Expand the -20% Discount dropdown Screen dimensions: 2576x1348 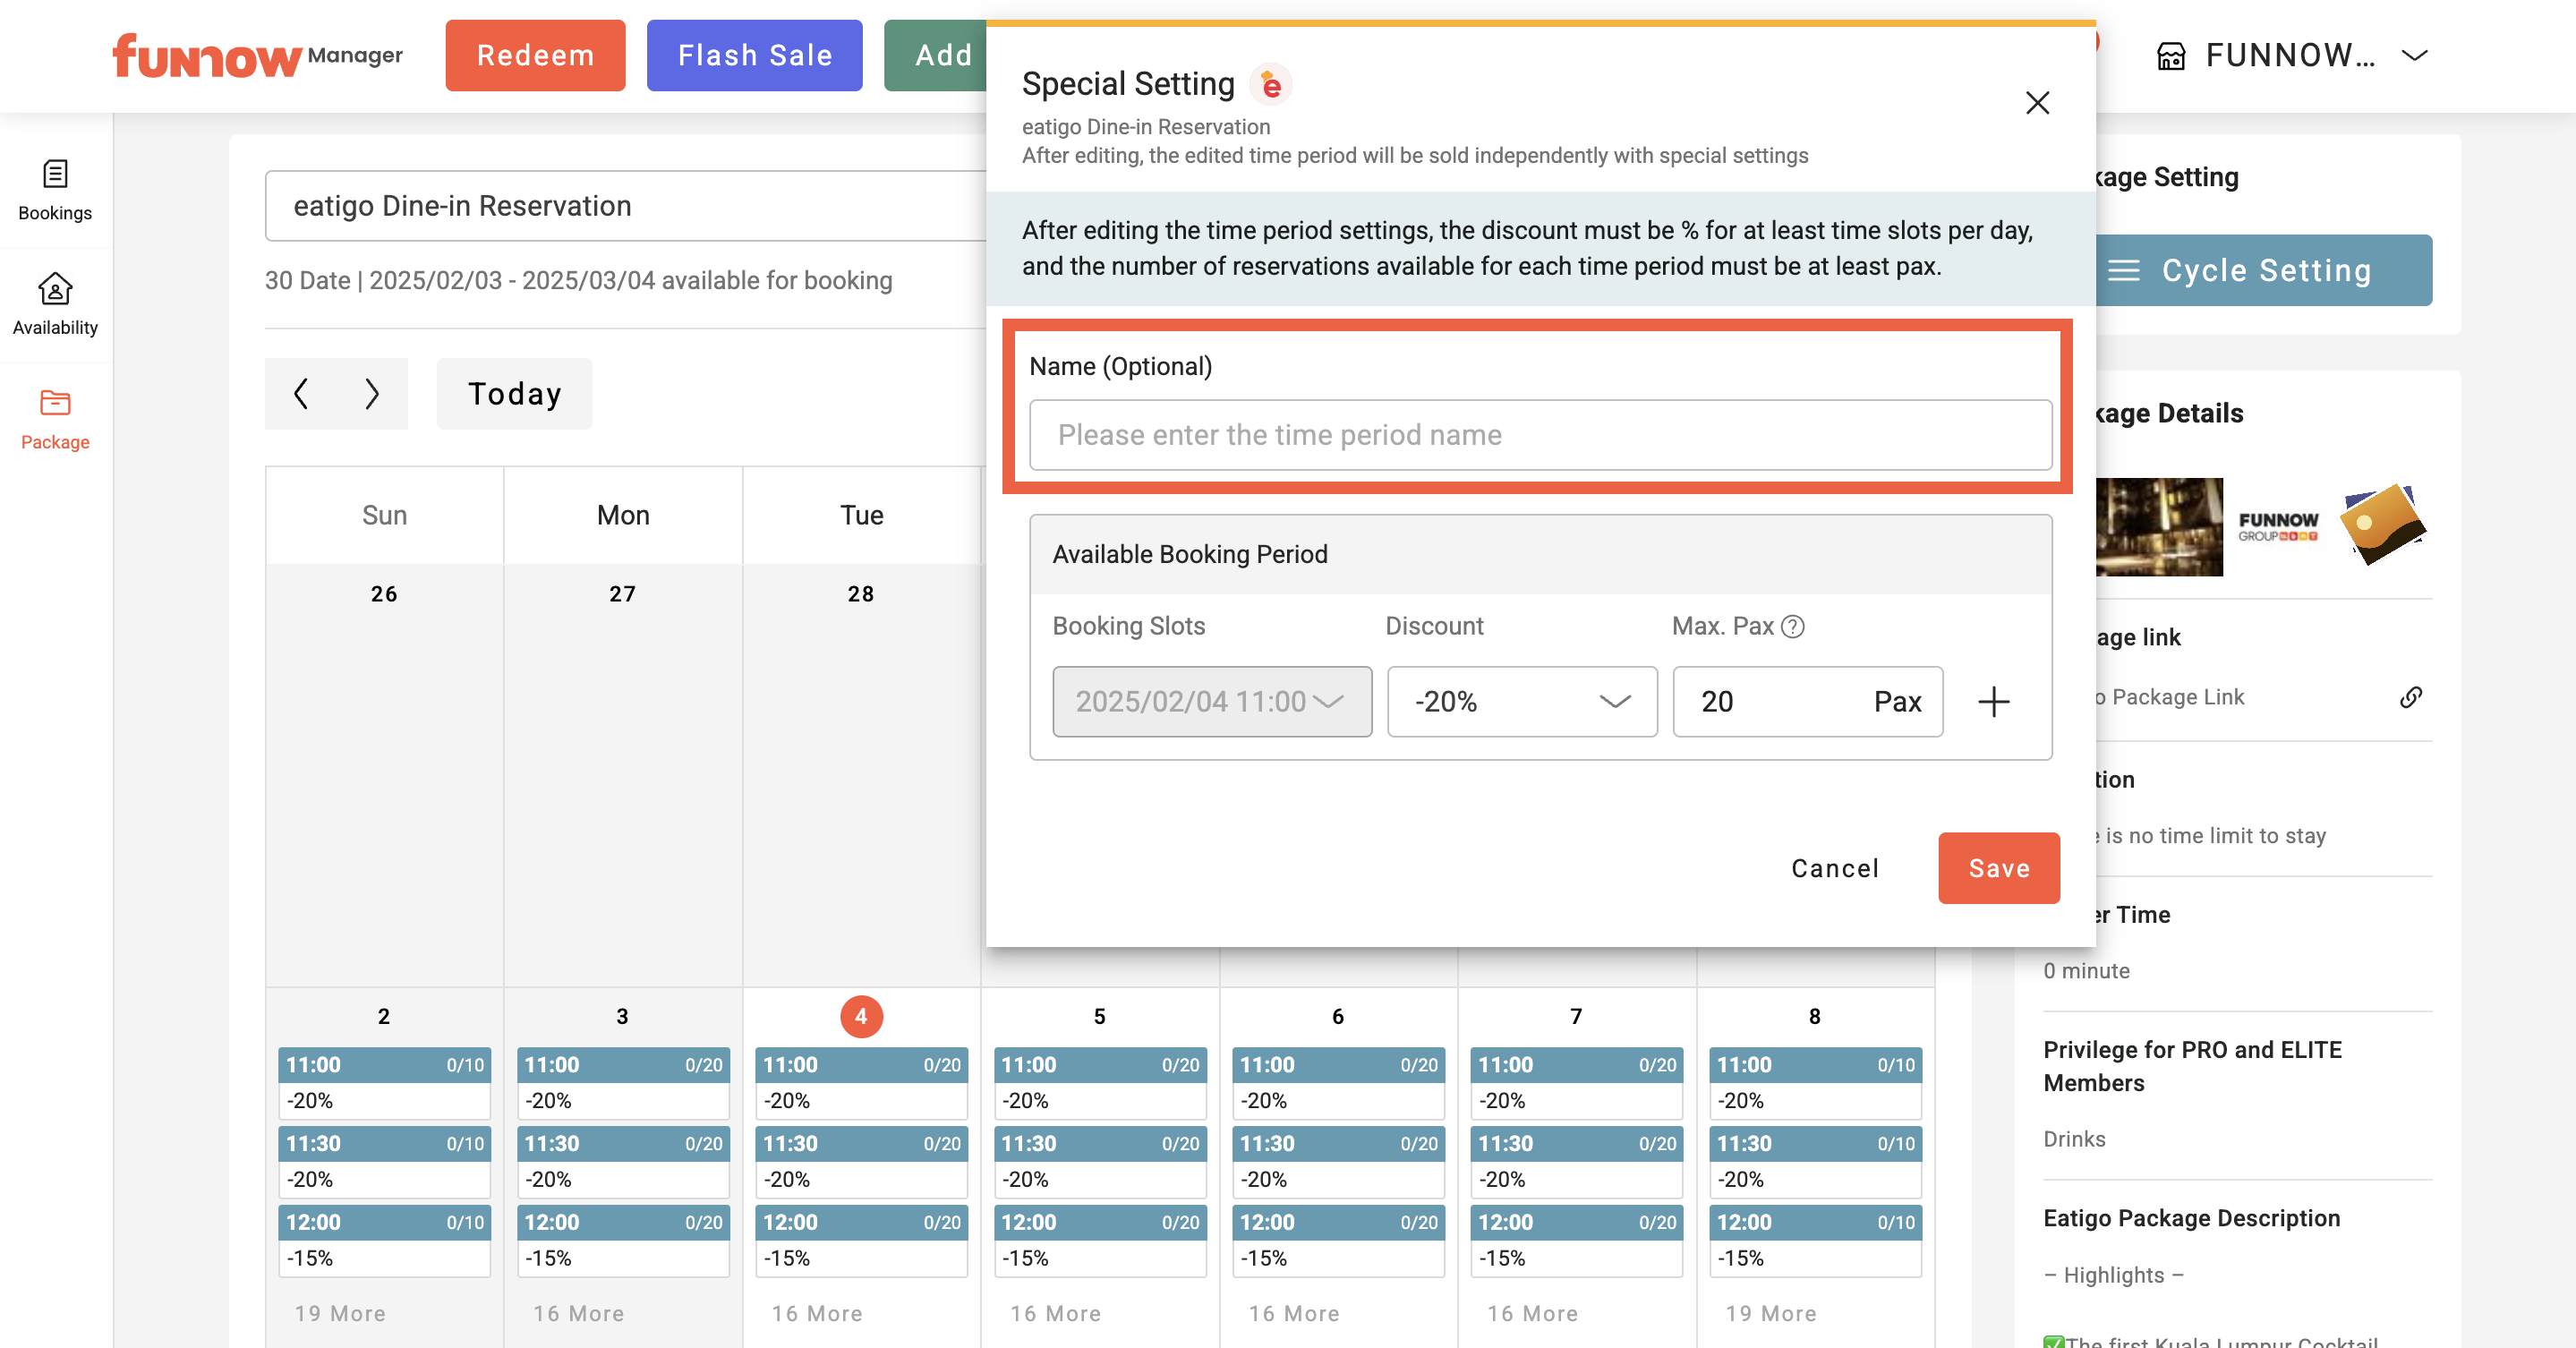point(1521,702)
